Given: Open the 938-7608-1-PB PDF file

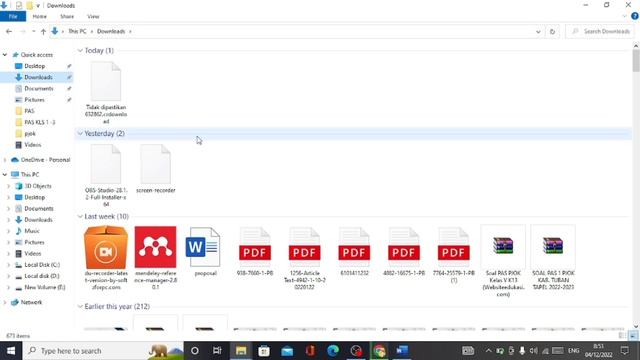Looking at the screenshot, I should click(x=255, y=252).
